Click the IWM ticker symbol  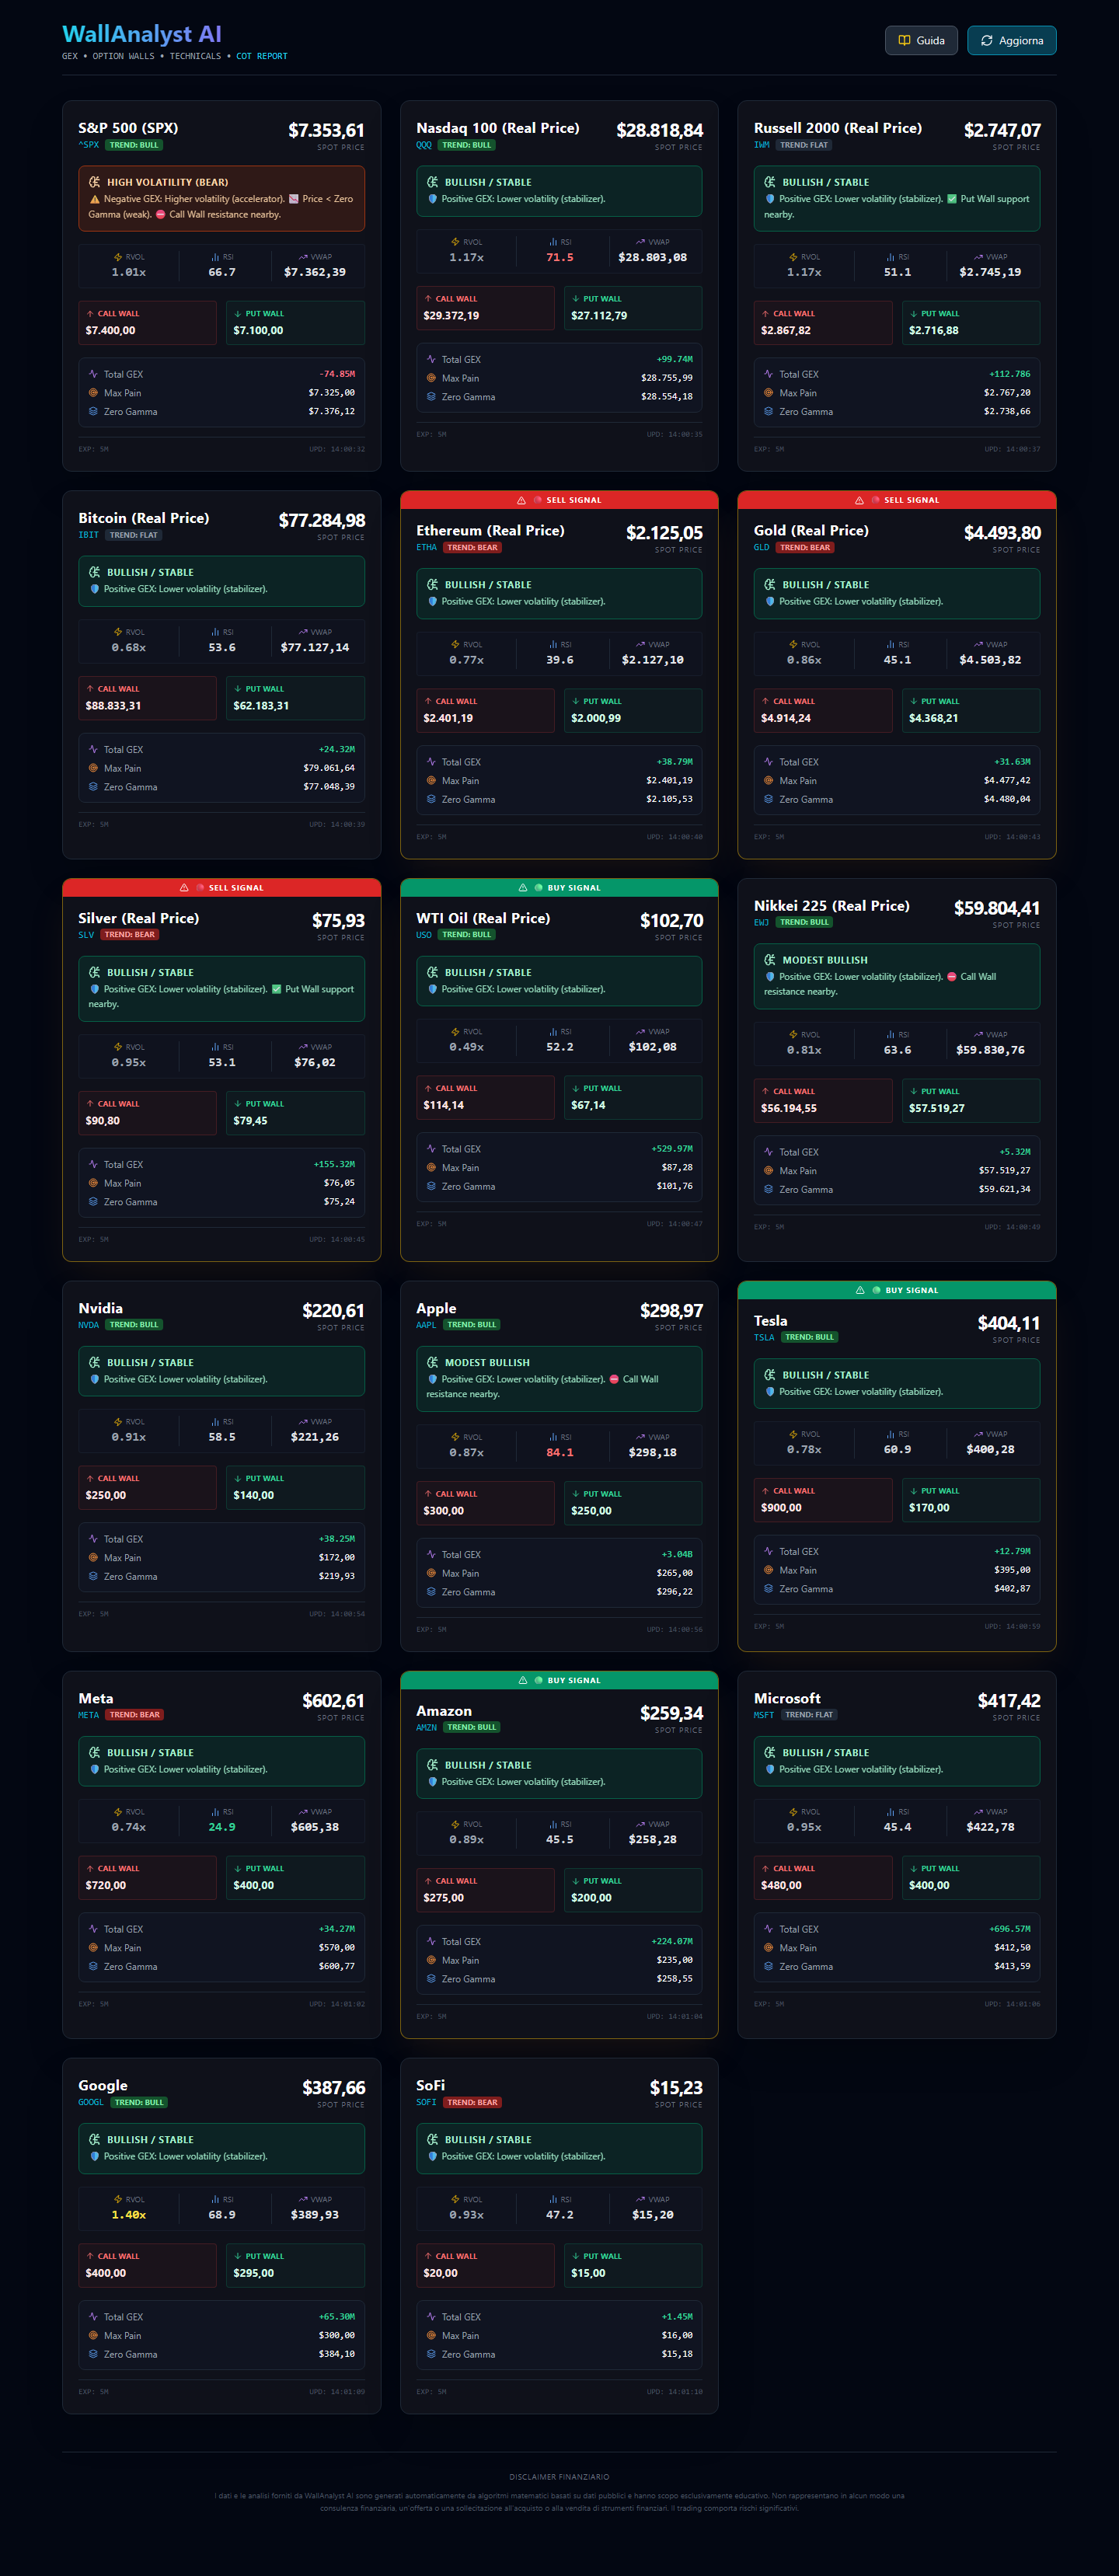[762, 145]
